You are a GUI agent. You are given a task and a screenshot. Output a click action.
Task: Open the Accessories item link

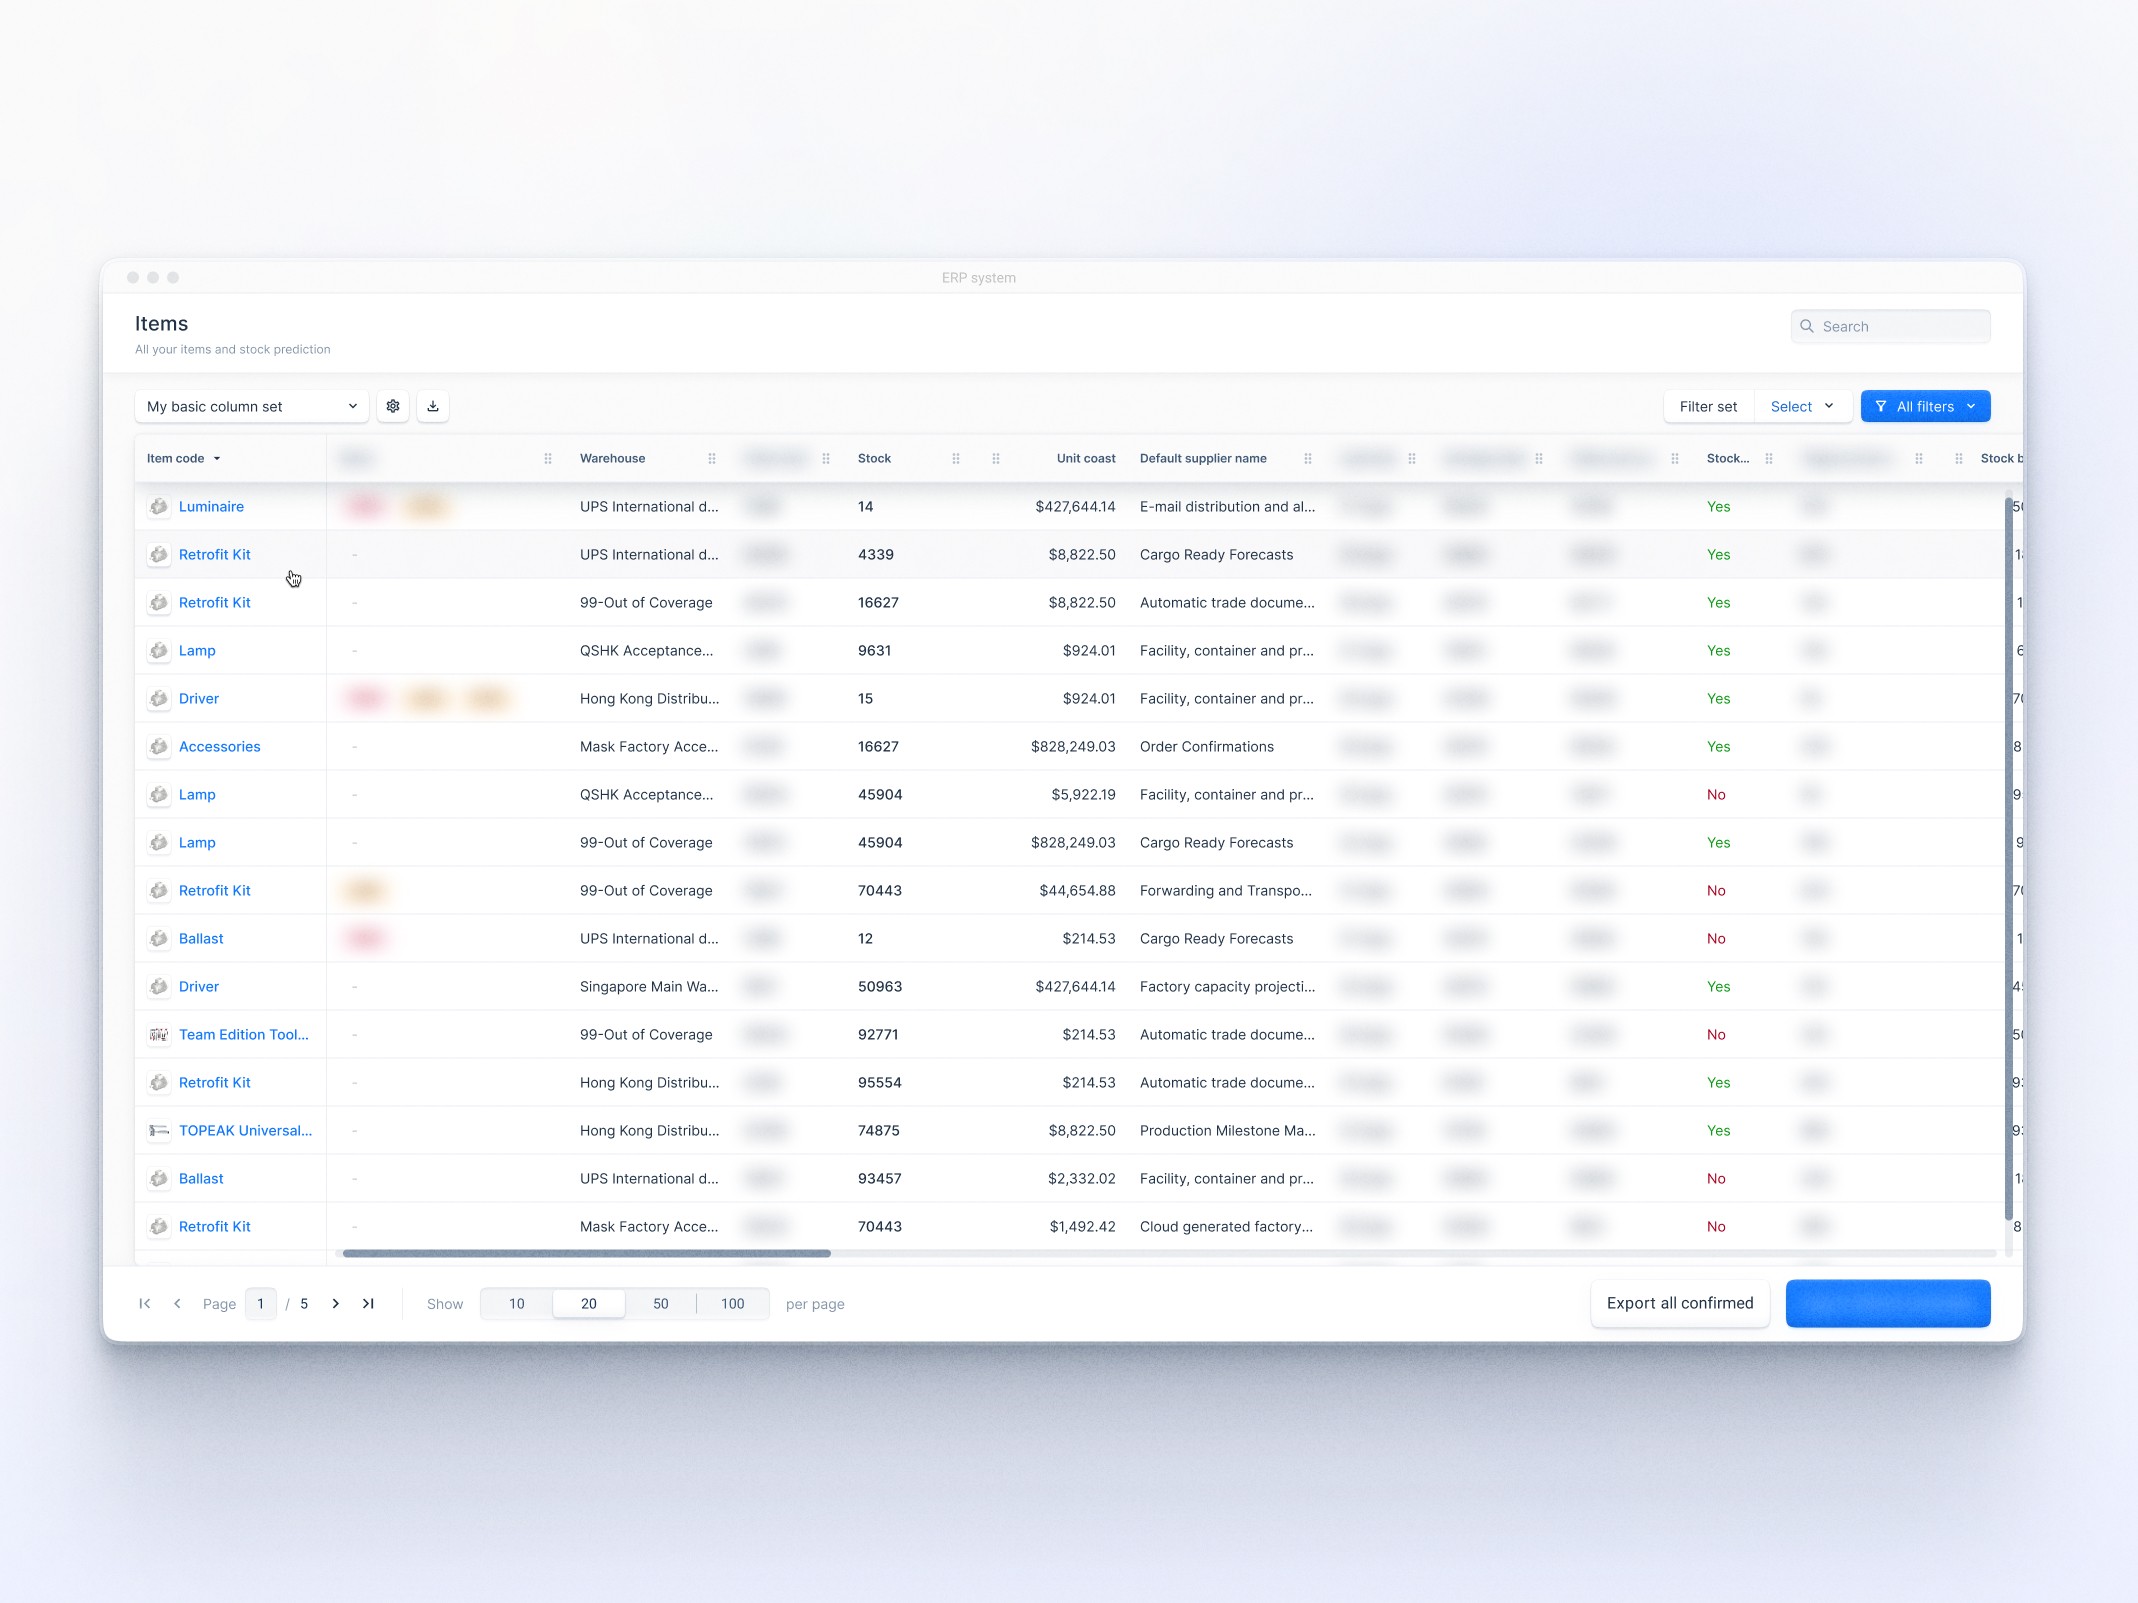coord(219,747)
